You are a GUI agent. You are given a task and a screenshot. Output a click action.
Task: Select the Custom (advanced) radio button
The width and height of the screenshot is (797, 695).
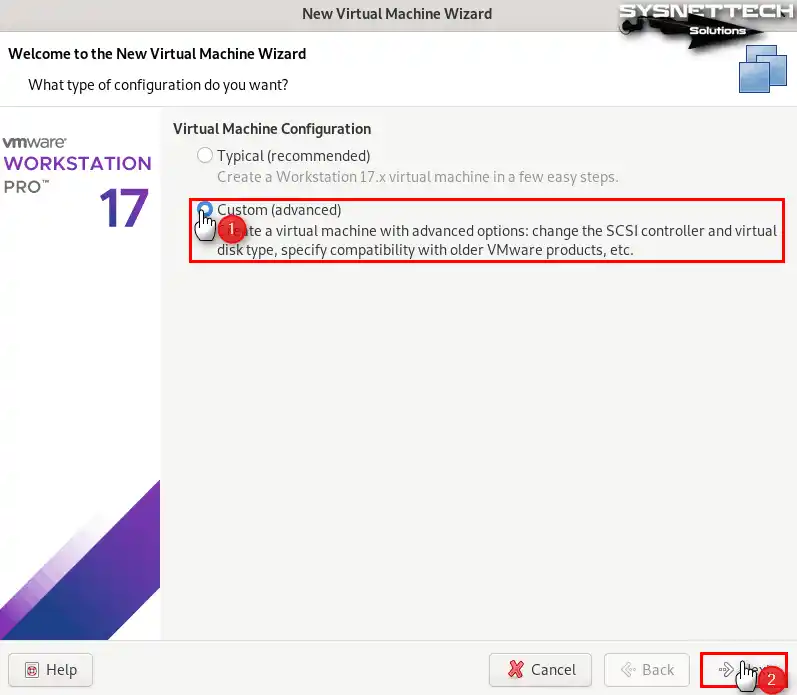tap(205, 209)
